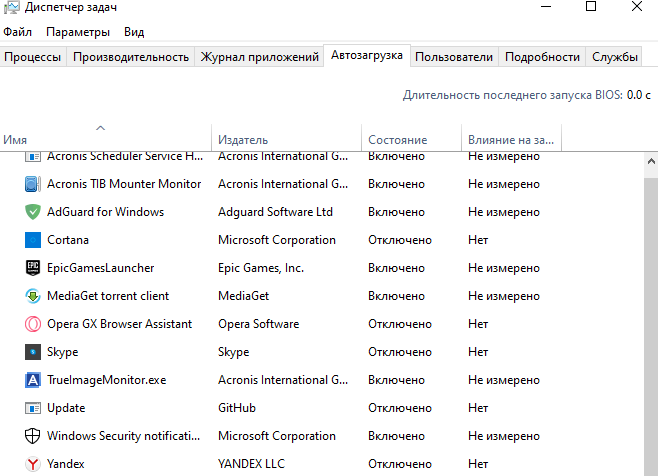
Task: Click the BIOS last startup time text
Action: (x=527, y=95)
